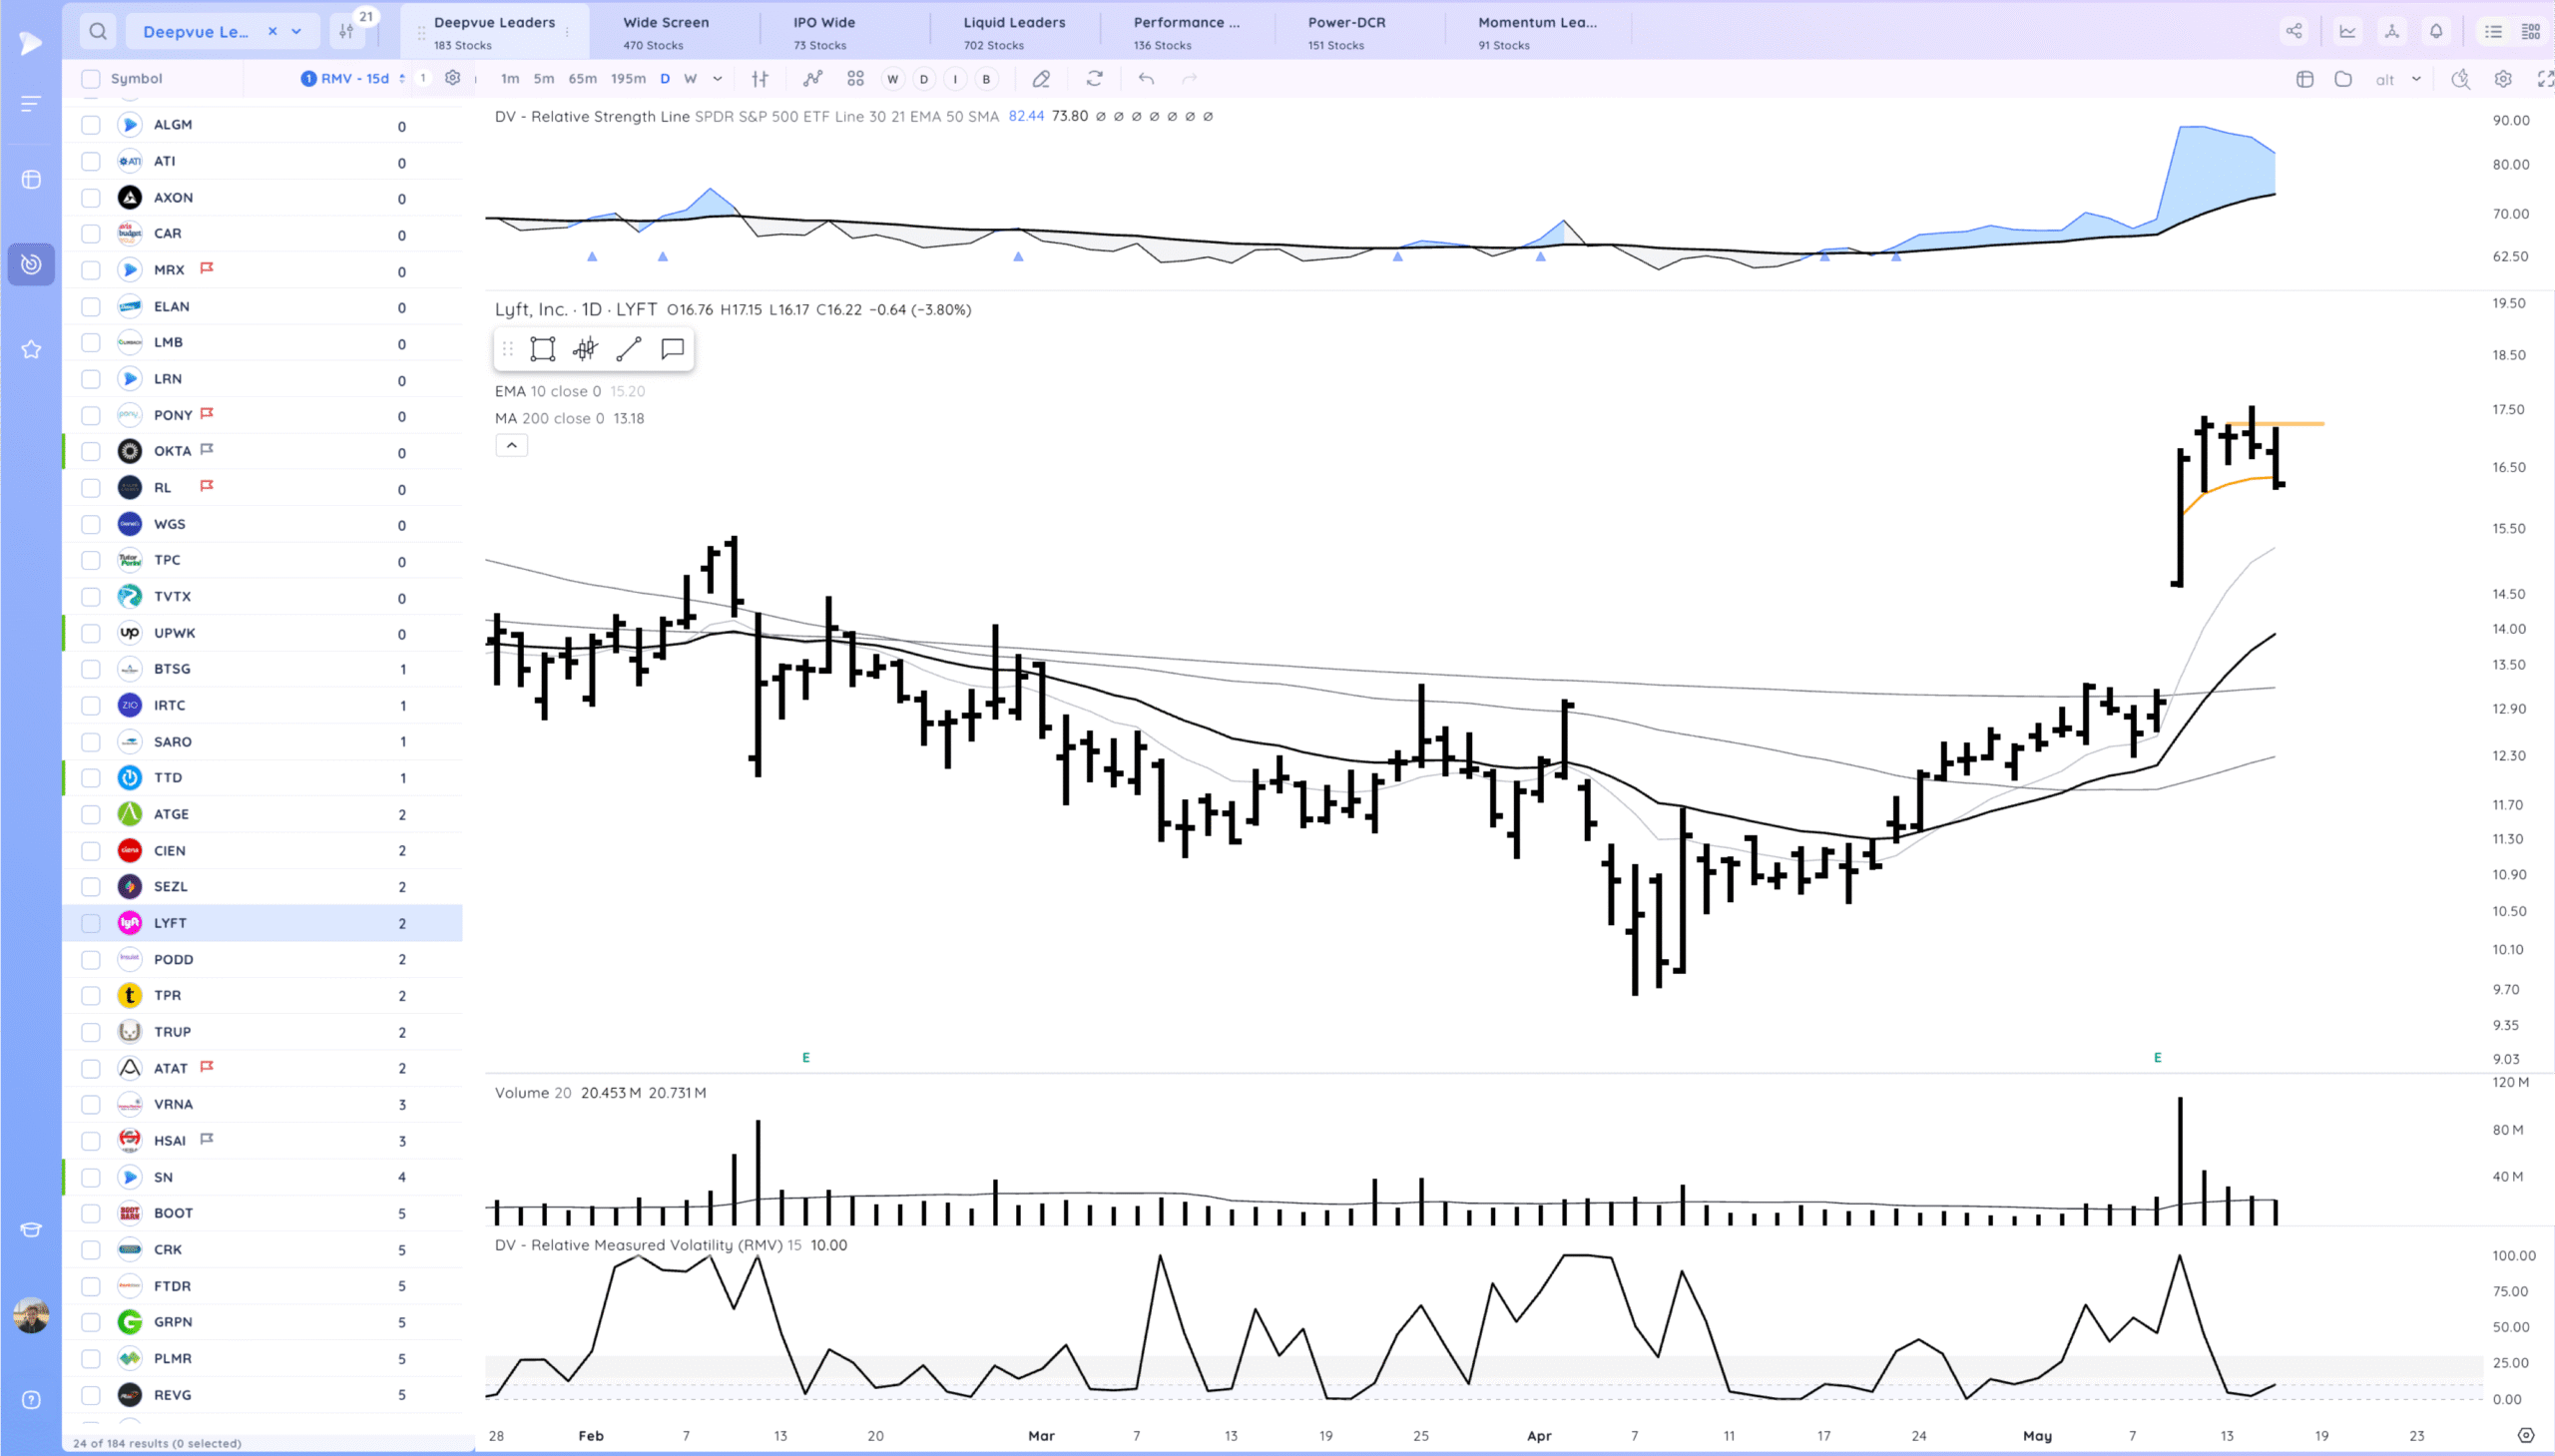Click the RMV - 15d column header
Viewport: 2555px width, 1456px height.
click(x=354, y=79)
